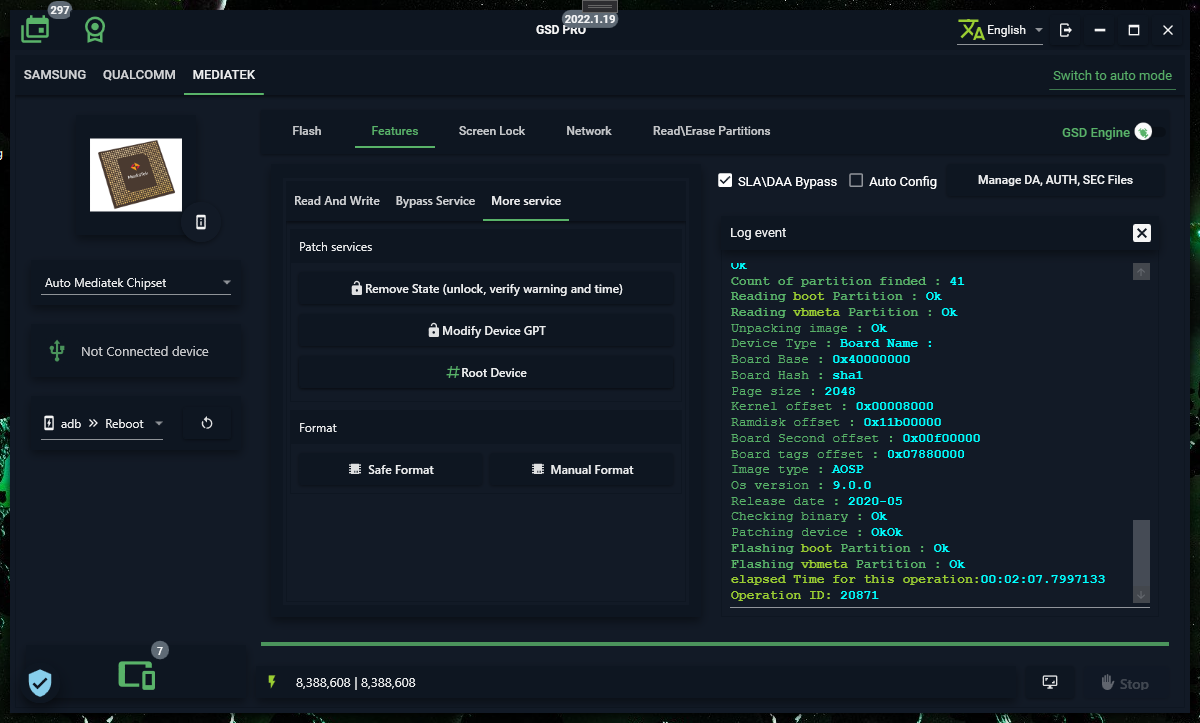Click Modify Device GPT button
Screen dimensions: 1200x723
(x=486, y=331)
